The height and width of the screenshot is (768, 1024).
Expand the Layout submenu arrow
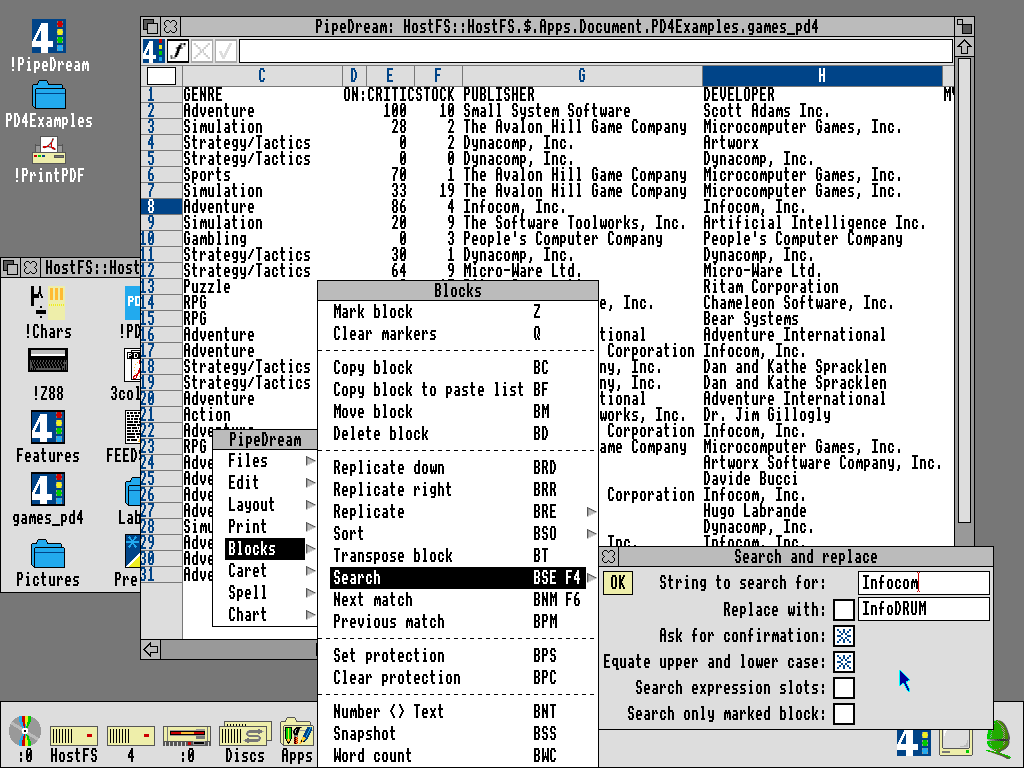pyautogui.click(x=310, y=505)
